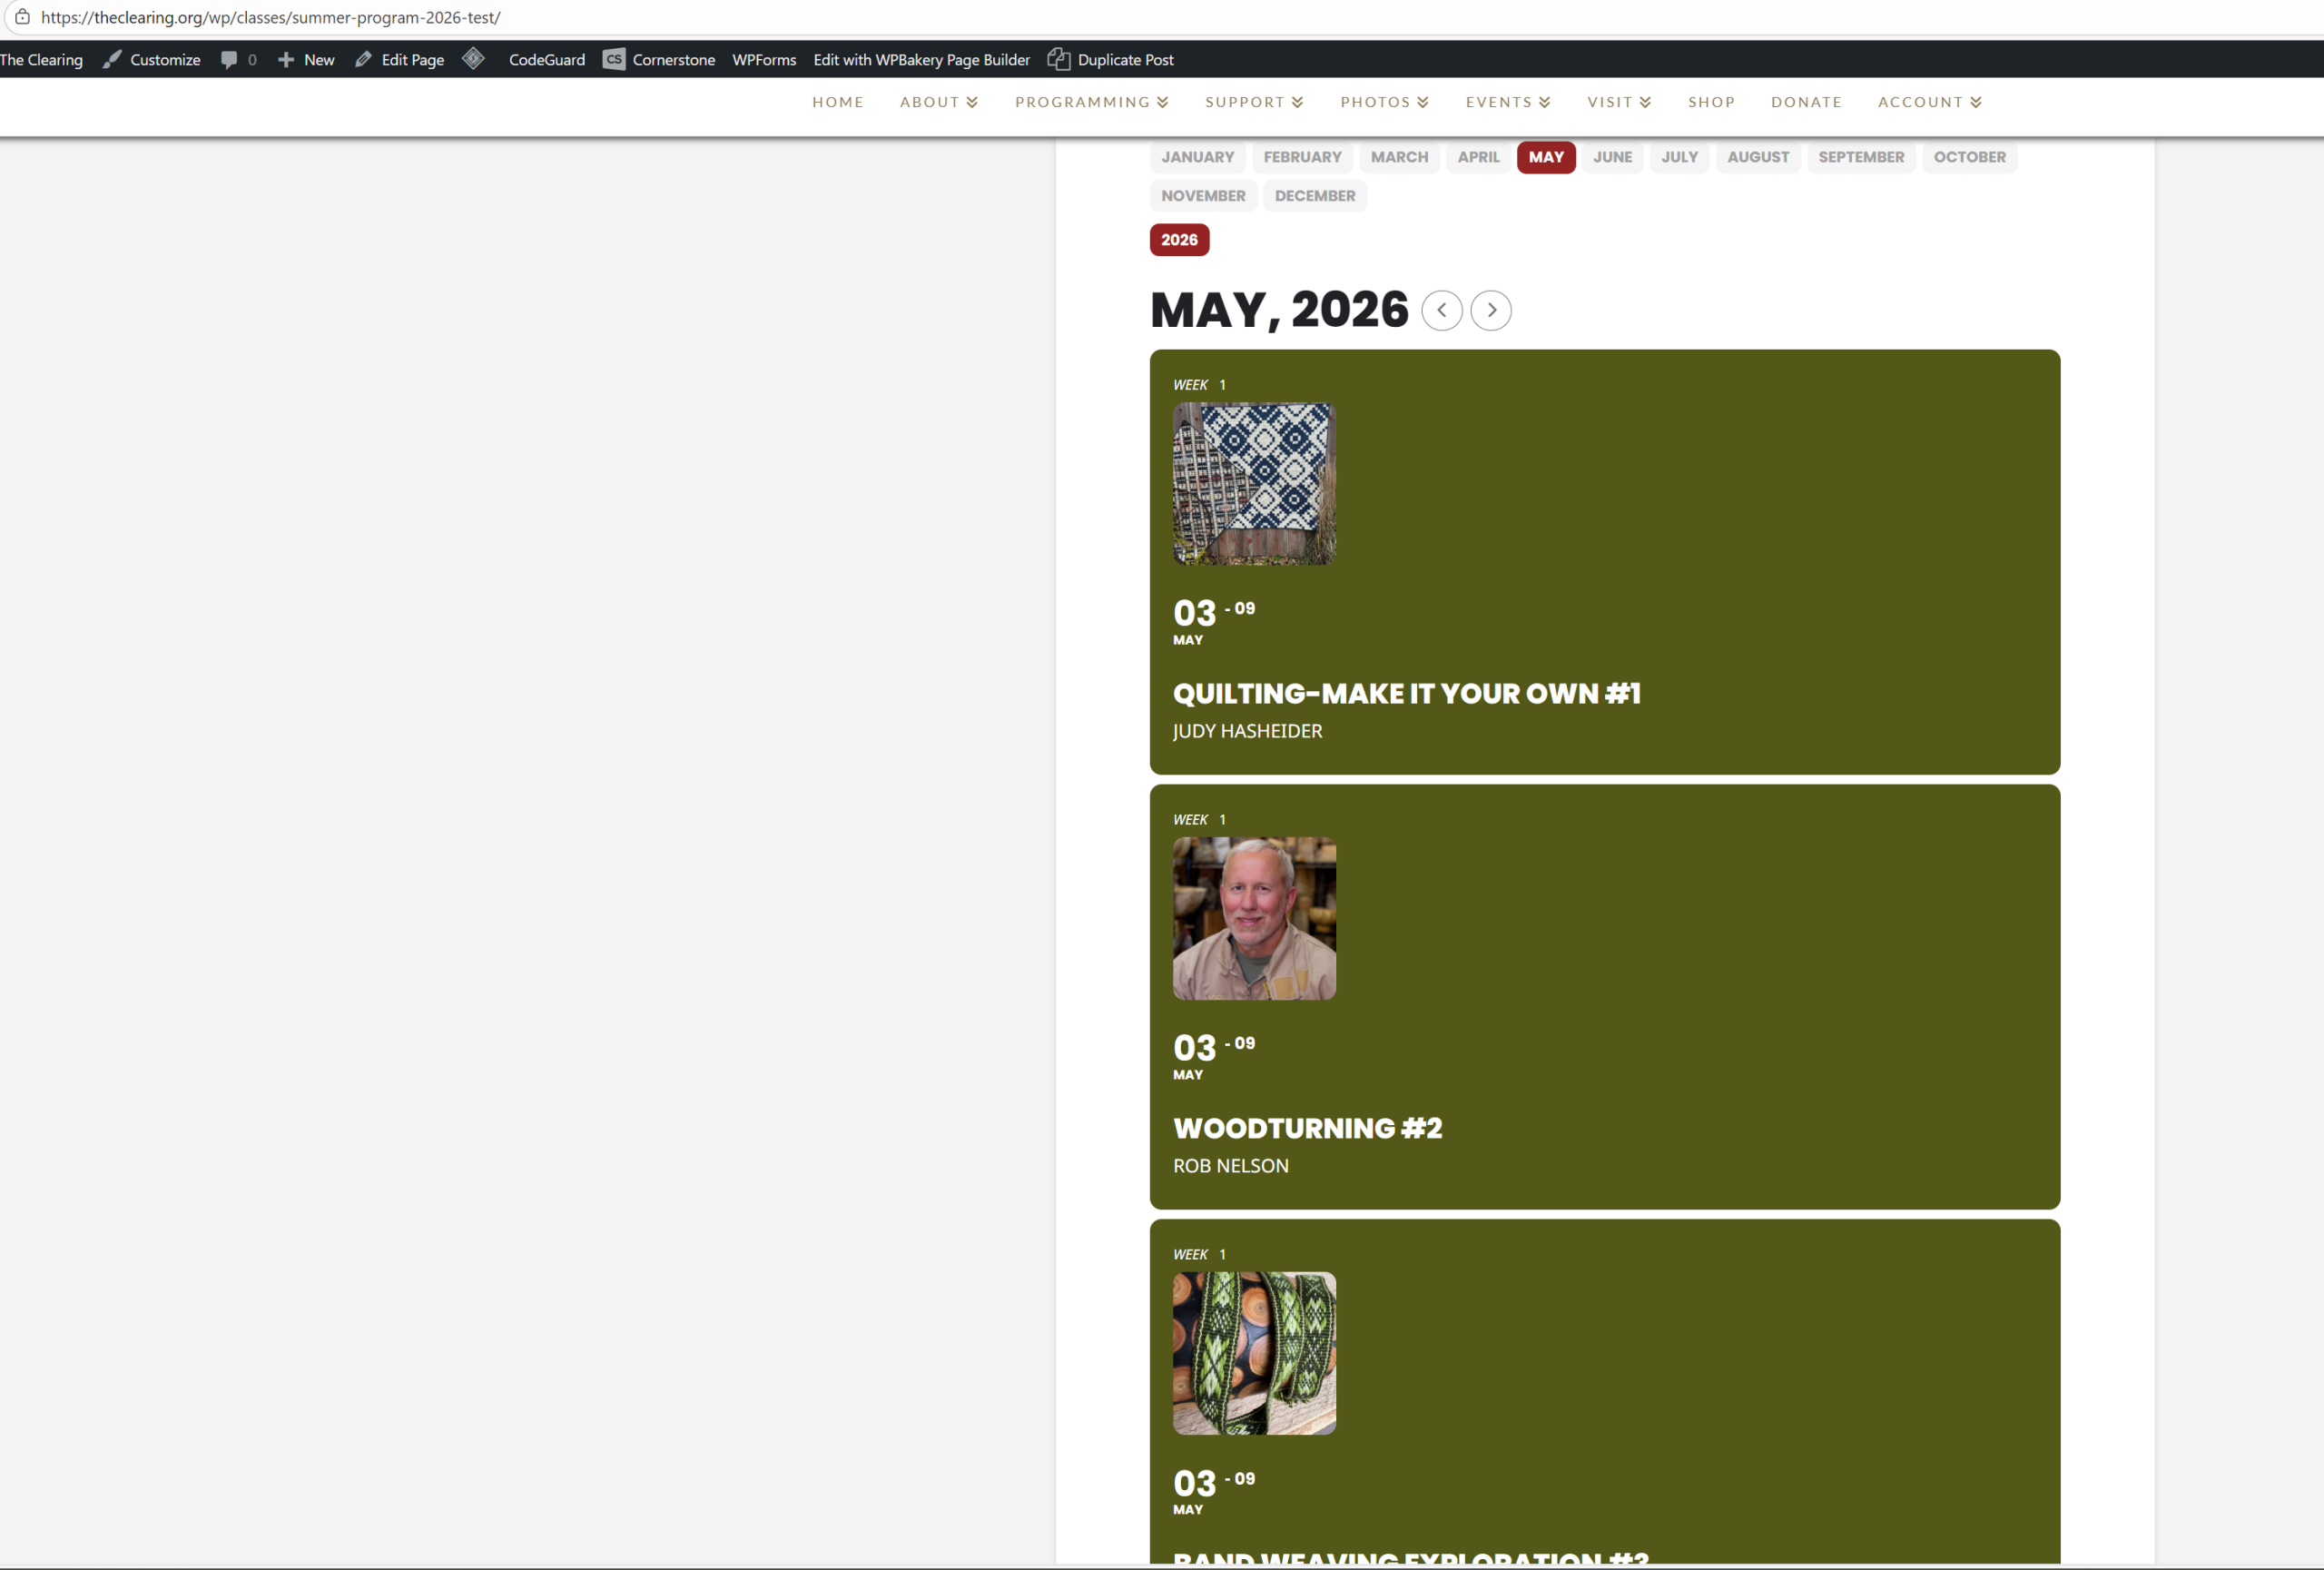Click Edit with WPBakery Page Builder
The height and width of the screenshot is (1570, 2324).
pos(920,60)
